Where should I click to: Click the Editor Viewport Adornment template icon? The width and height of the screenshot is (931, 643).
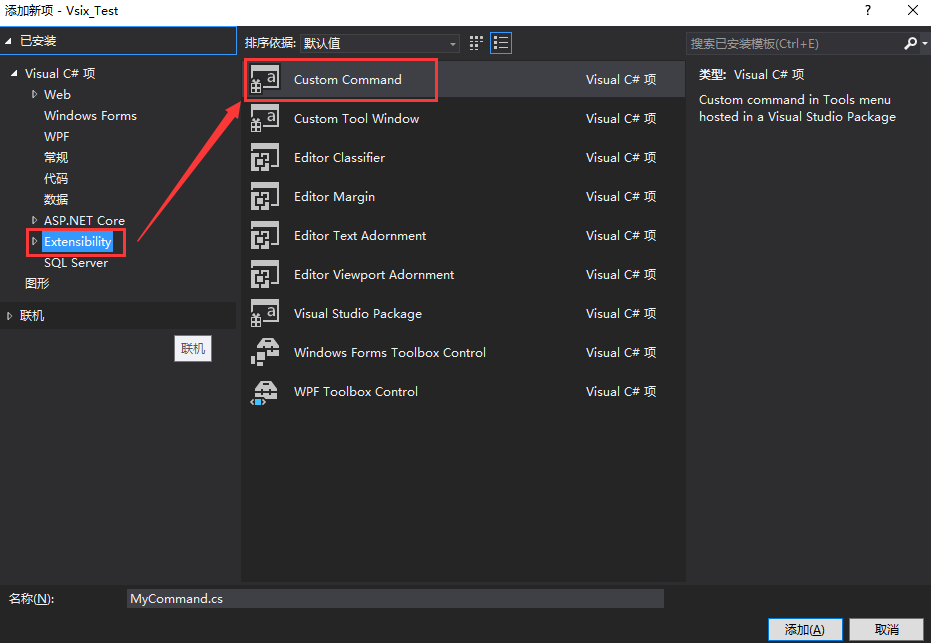pyautogui.click(x=265, y=275)
